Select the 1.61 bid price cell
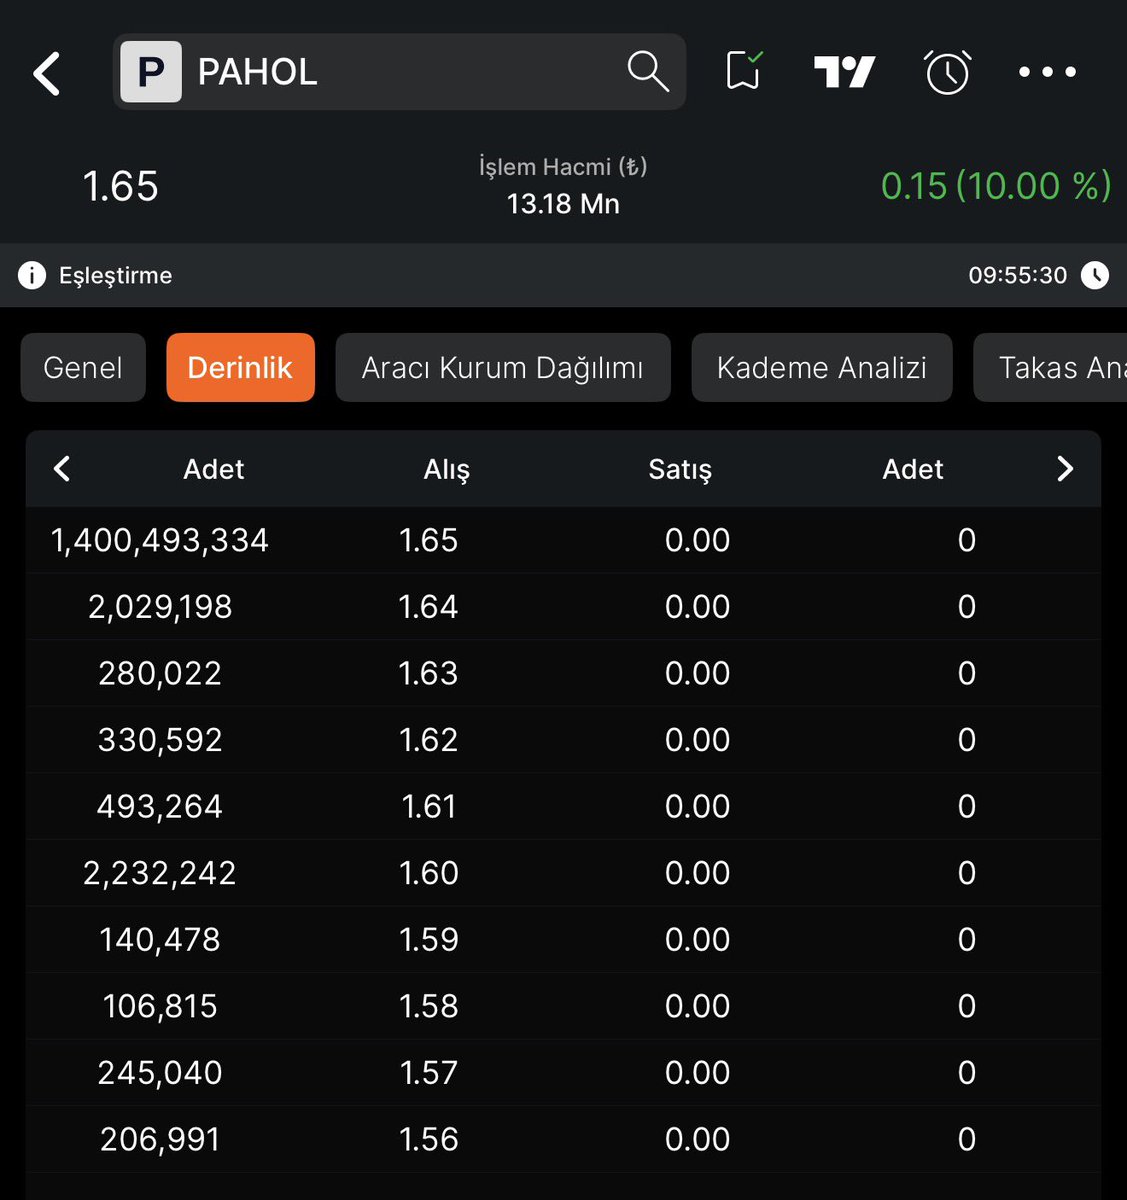Screen dimensions: 1127x1200 pyautogui.click(x=428, y=806)
